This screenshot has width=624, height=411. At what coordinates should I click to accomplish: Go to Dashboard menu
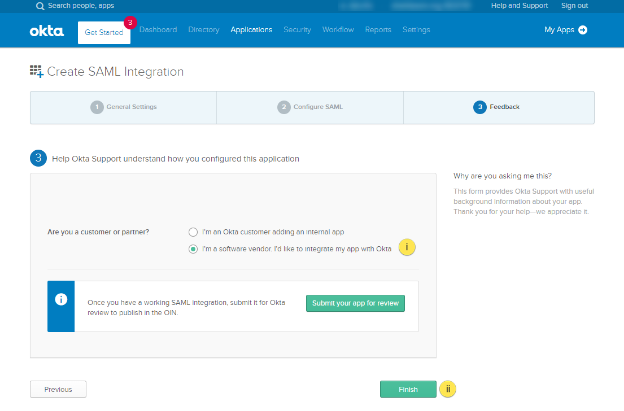coord(158,29)
